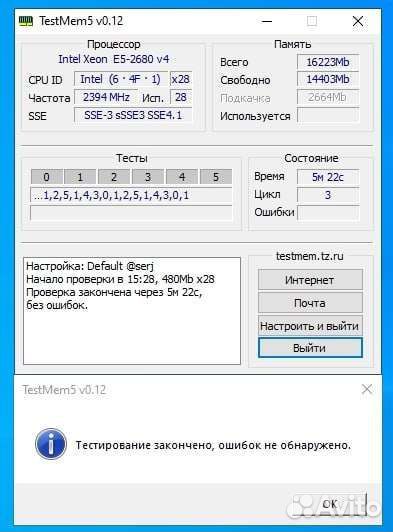Click the TestMem5 app icon in title bar
Screen dimensions: 393x532
26,21
